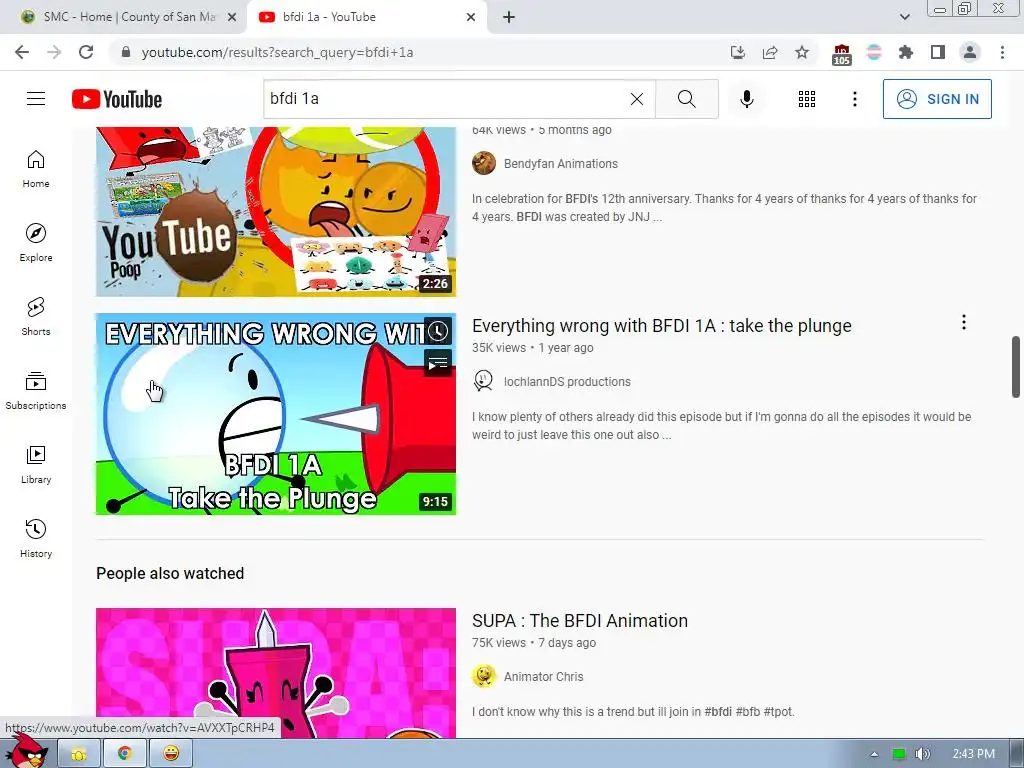Open the Chrome three-dot menu
The width and height of the screenshot is (1024, 768).
tap(1002, 52)
